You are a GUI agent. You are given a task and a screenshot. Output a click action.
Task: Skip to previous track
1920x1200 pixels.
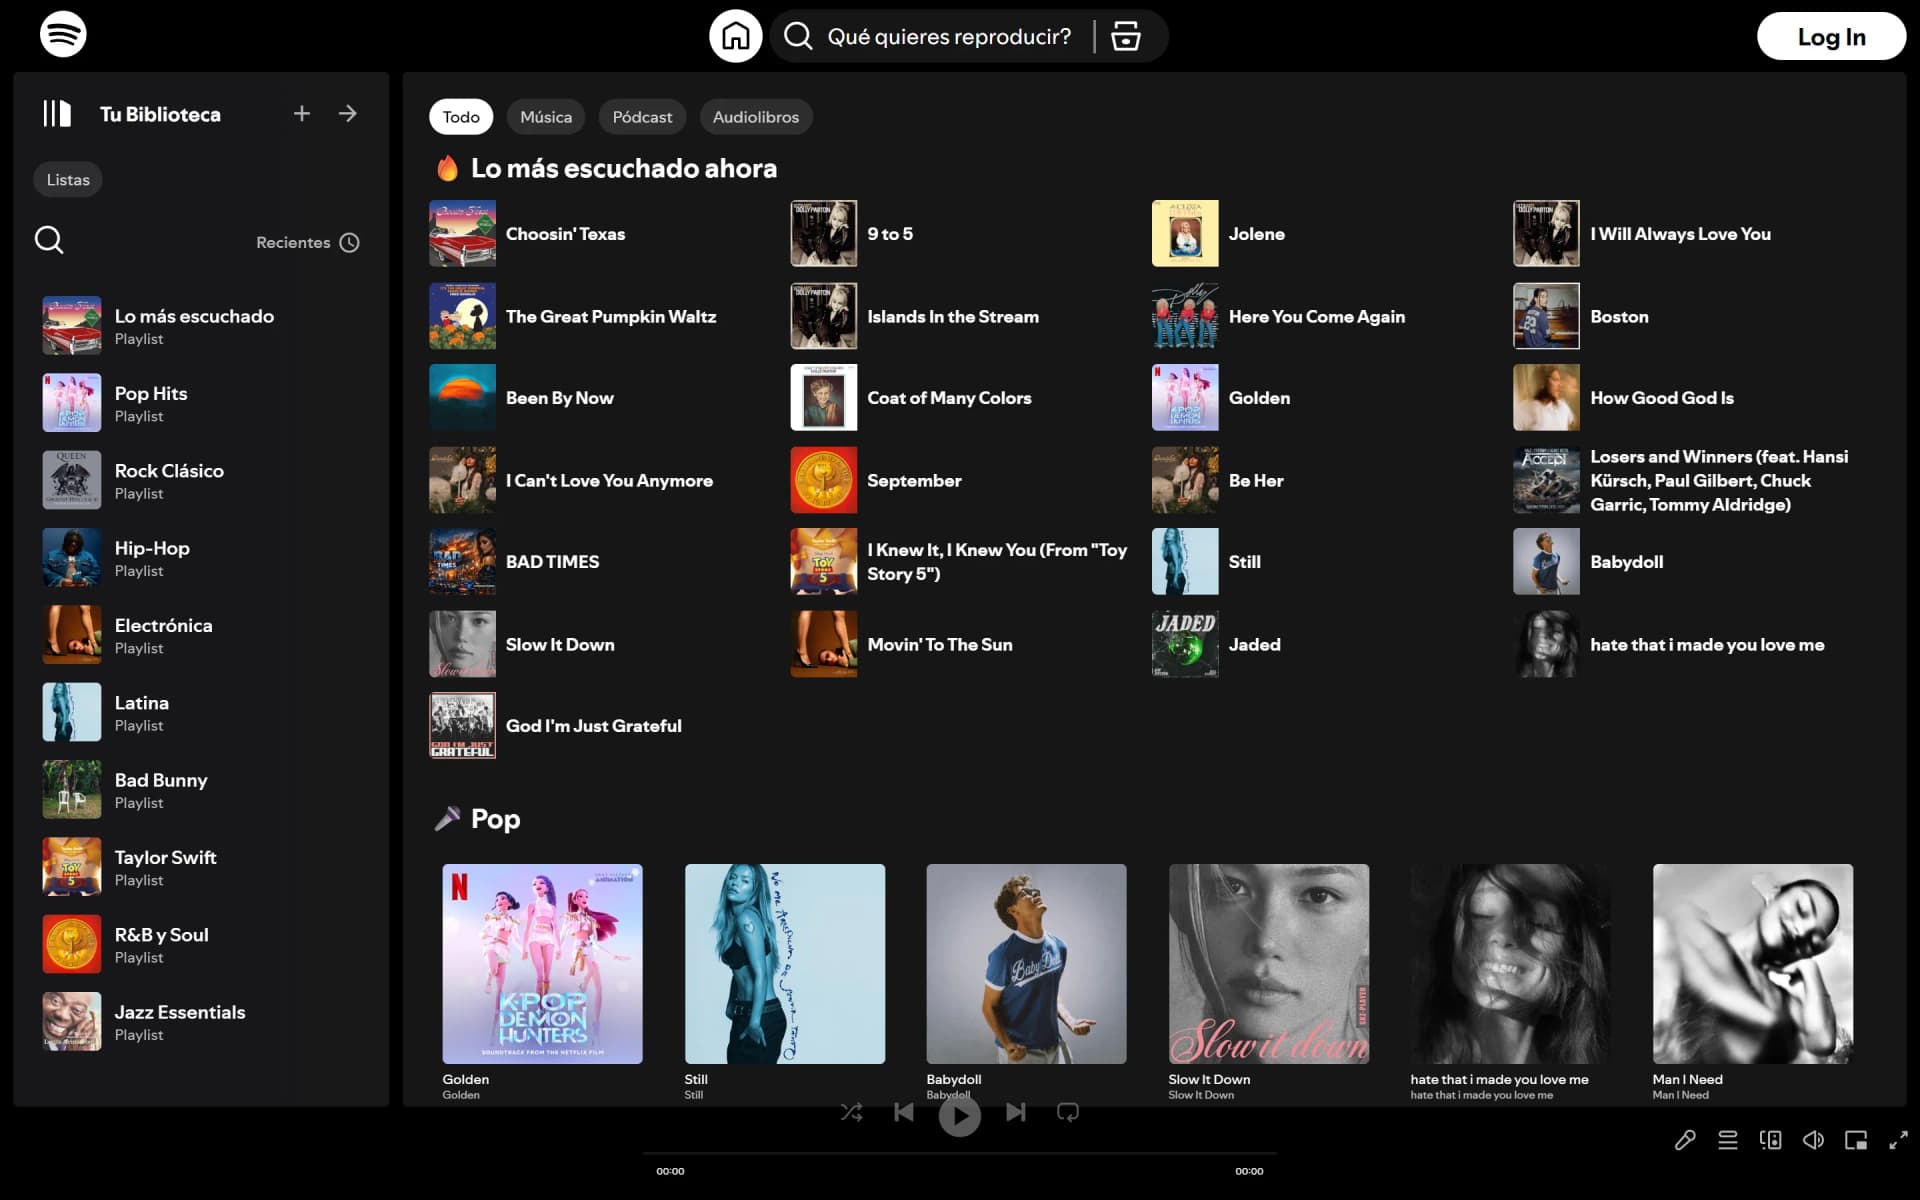pyautogui.click(x=903, y=1112)
